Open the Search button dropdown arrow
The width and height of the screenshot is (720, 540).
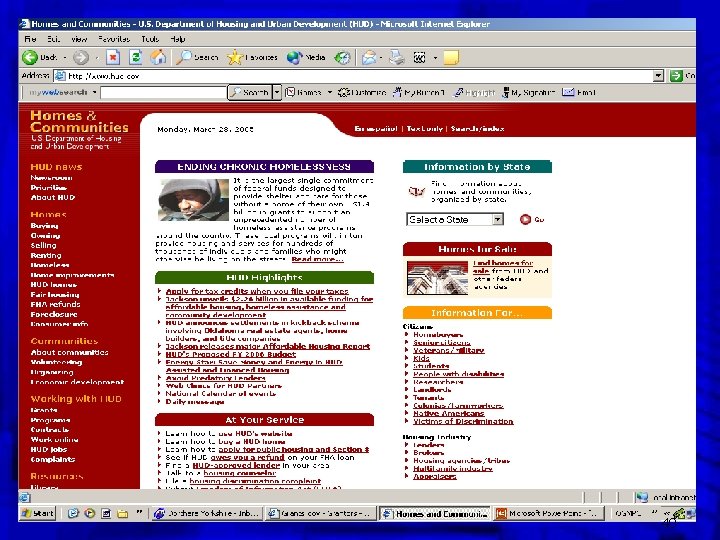point(277,92)
